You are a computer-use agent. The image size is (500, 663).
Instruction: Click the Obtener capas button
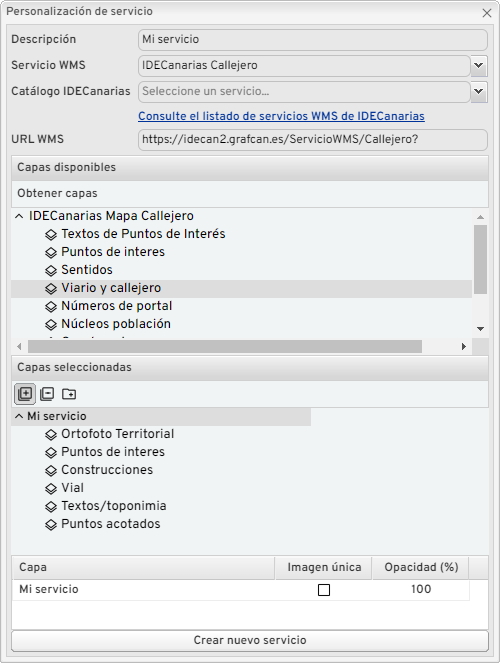pos(57,193)
